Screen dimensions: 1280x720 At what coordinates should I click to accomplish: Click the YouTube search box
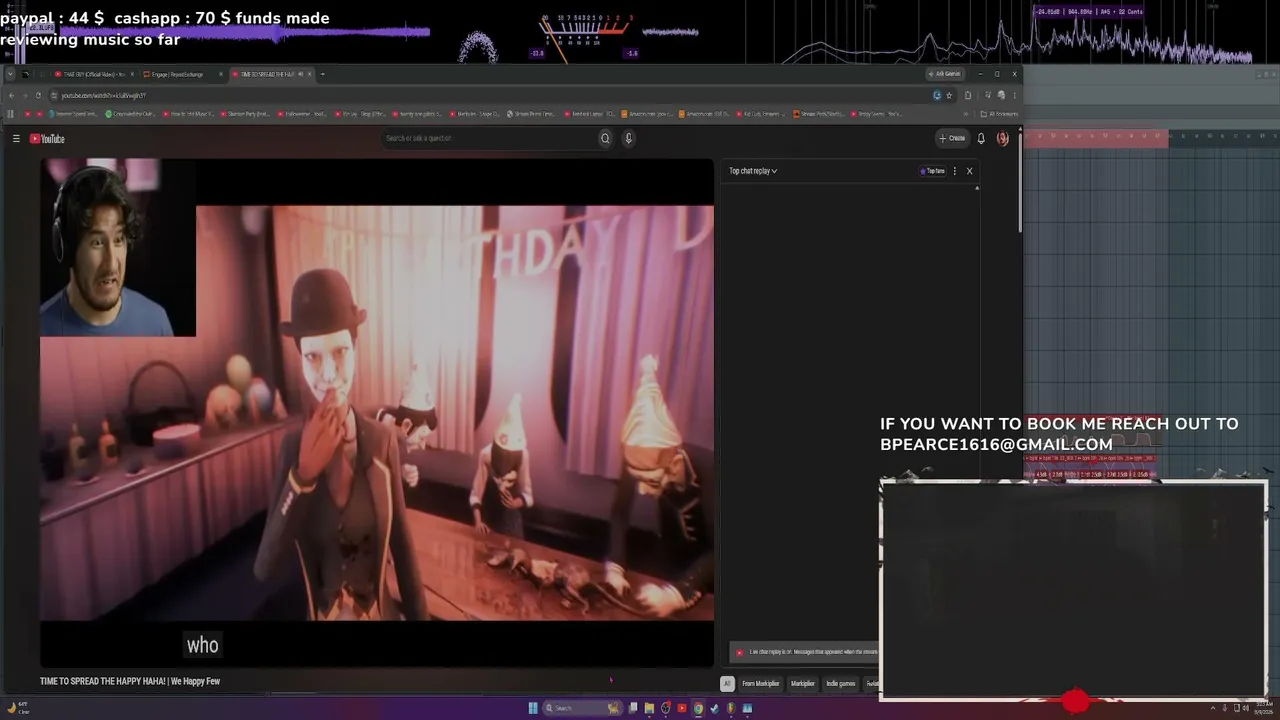click(490, 138)
